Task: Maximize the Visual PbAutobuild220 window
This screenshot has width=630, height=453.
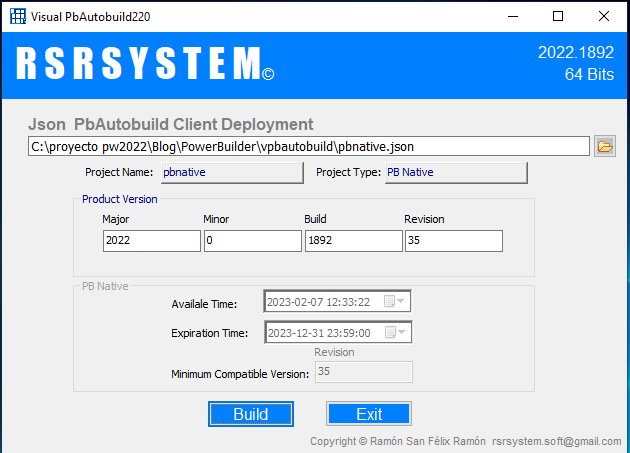Action: point(558,16)
